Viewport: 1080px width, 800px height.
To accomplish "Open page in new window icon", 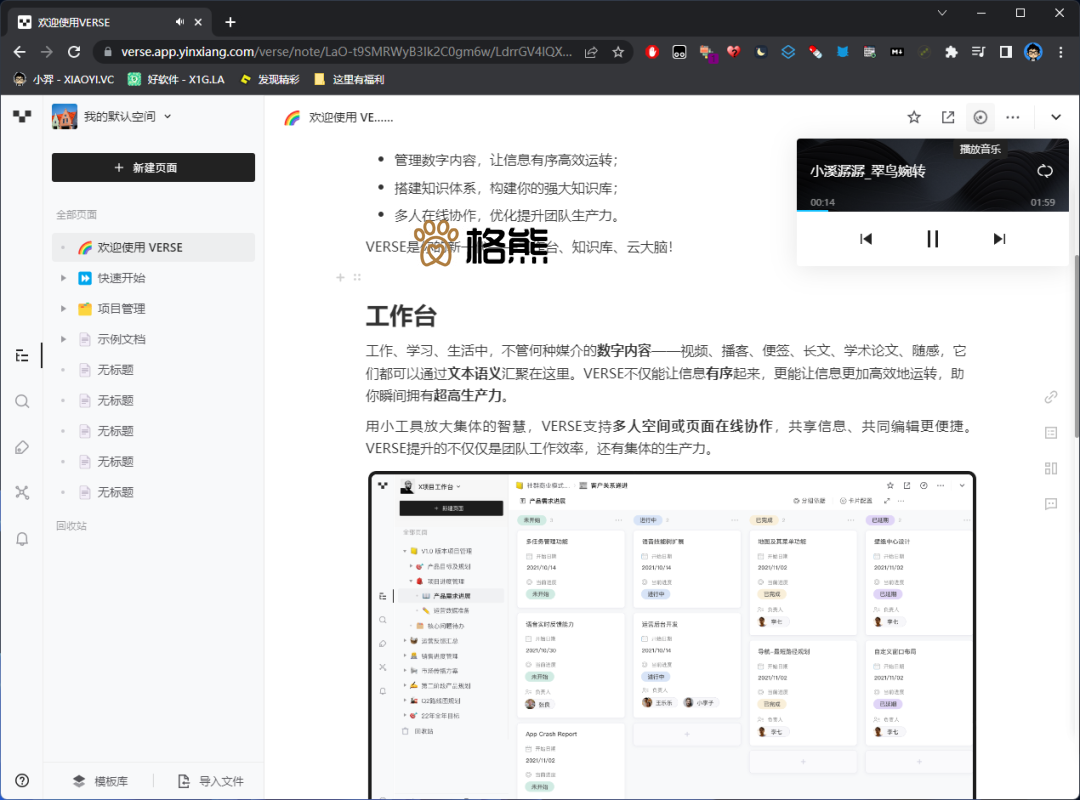I will 948,117.
